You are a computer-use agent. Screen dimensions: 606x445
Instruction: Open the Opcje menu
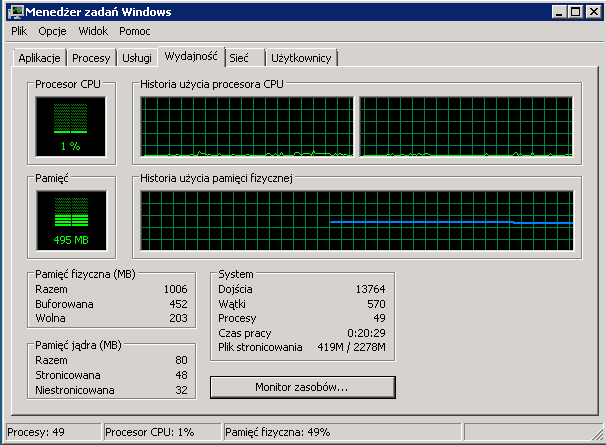click(52, 31)
